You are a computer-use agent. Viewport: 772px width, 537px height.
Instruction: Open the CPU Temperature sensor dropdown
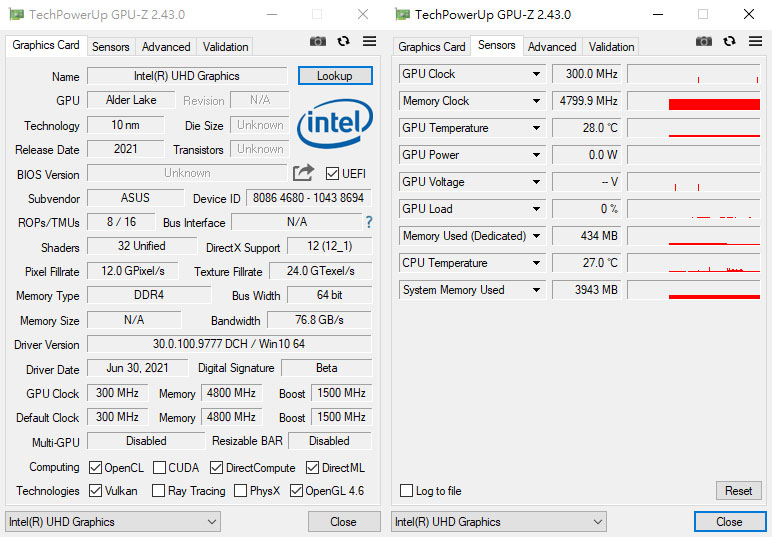(x=536, y=263)
